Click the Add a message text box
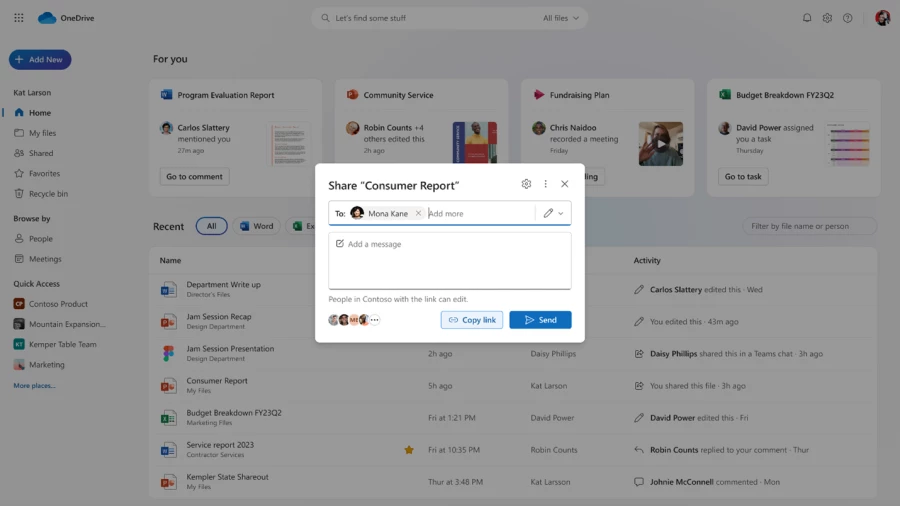The width and height of the screenshot is (900, 506). (450, 260)
